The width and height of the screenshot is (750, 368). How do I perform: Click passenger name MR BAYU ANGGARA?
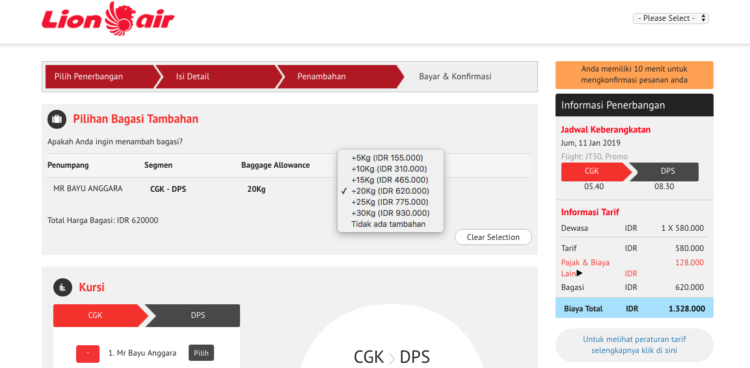pyautogui.click(x=88, y=189)
